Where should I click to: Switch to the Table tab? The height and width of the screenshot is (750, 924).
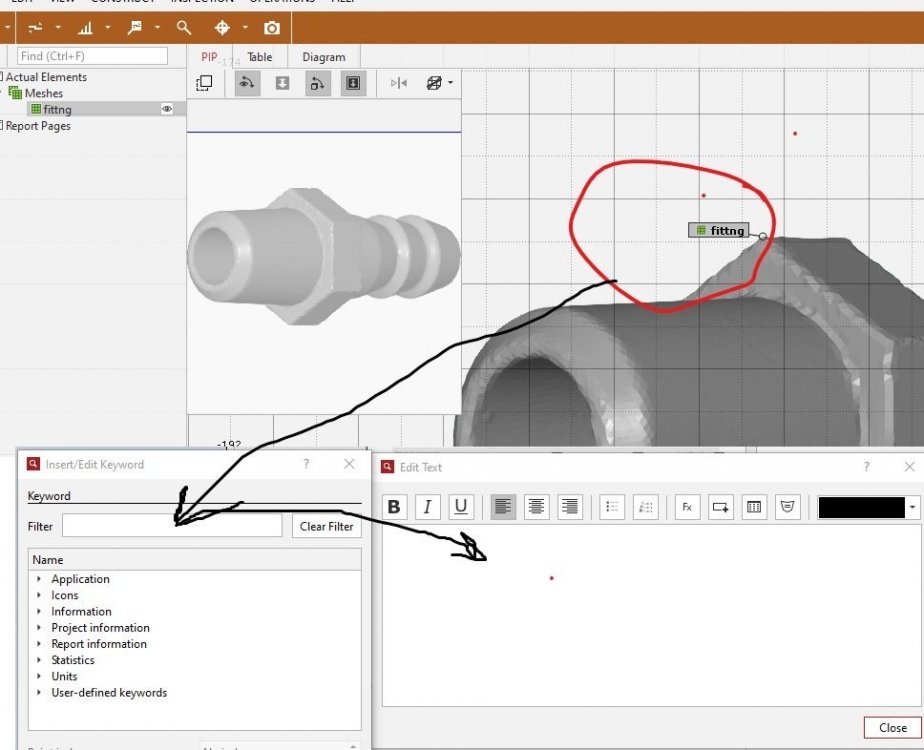[259, 57]
